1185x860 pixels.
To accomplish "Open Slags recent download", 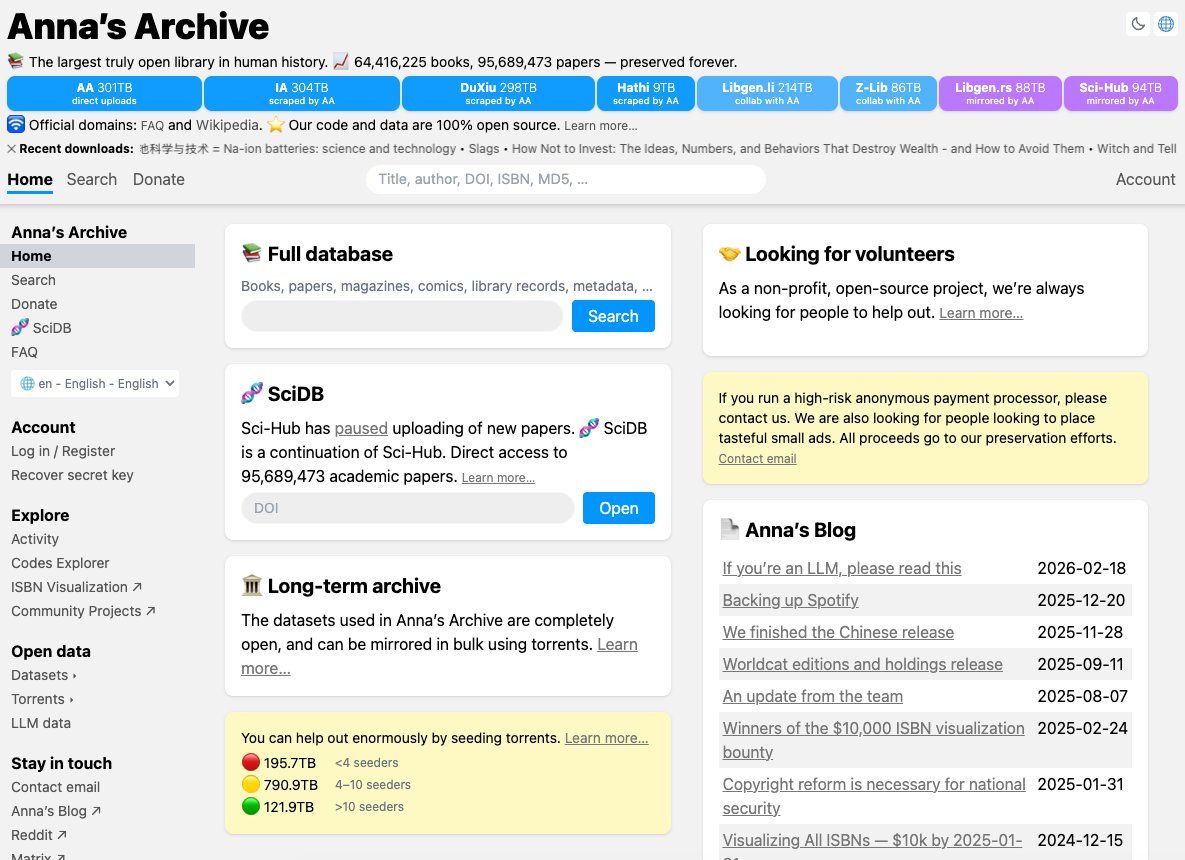I will click(484, 149).
